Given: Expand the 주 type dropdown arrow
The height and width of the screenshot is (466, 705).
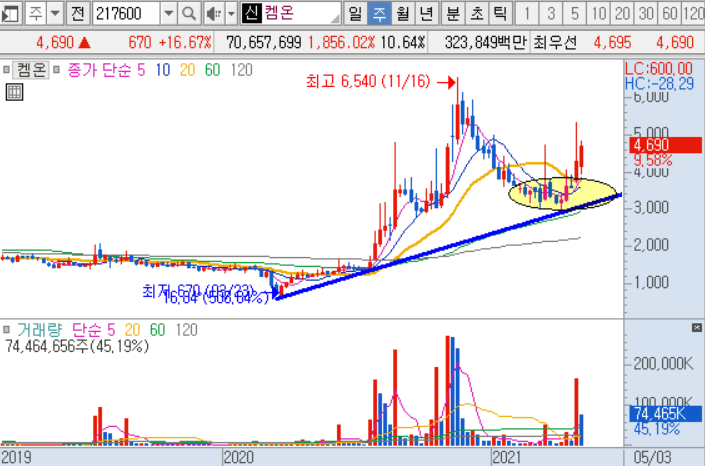Looking at the screenshot, I should [x=55, y=13].
